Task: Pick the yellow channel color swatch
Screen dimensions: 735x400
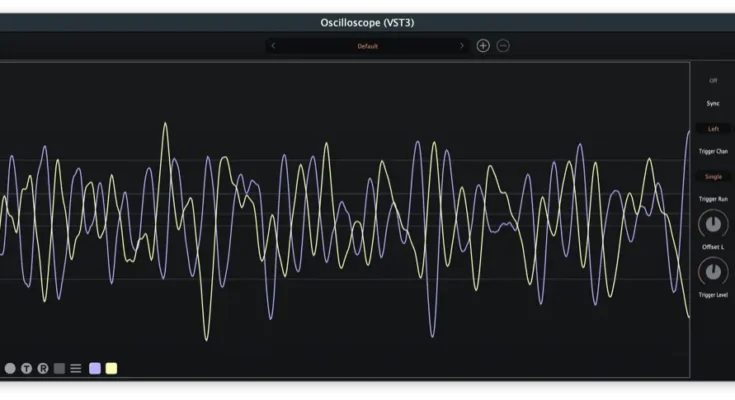Action: [112, 369]
